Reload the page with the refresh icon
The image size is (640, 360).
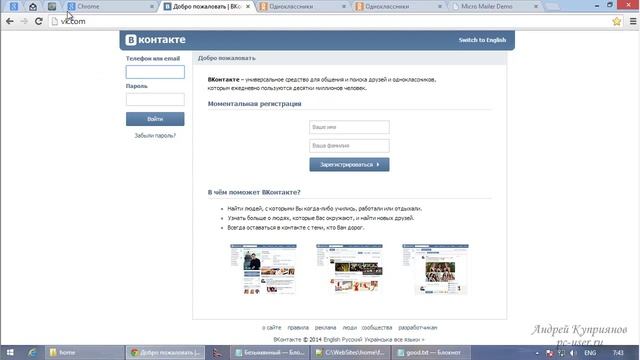[x=39, y=21]
